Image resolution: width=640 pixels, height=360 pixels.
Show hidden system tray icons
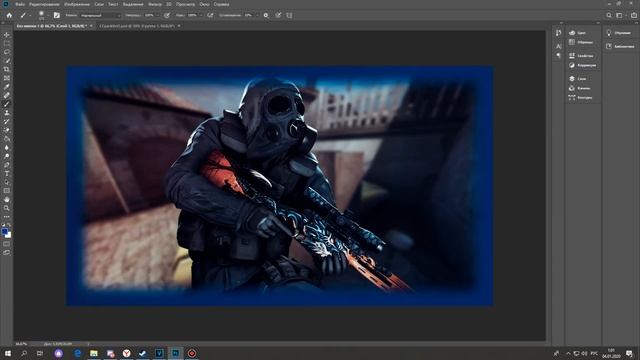[x=568, y=353]
